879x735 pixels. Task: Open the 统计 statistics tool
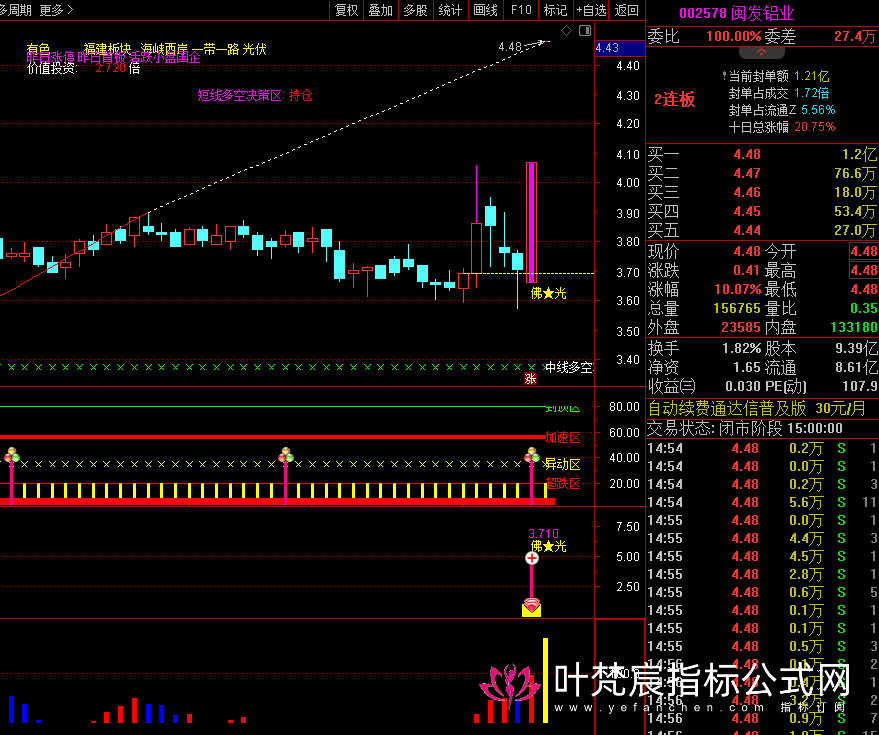pos(450,10)
